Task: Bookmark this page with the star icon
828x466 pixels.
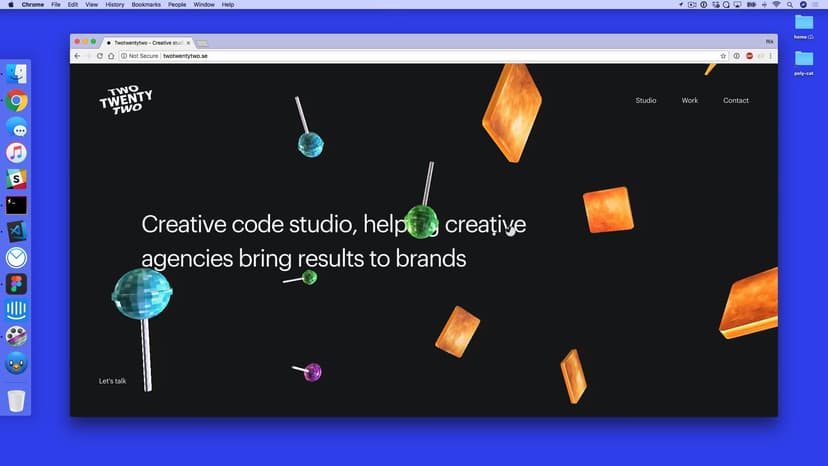Action: 723,56
